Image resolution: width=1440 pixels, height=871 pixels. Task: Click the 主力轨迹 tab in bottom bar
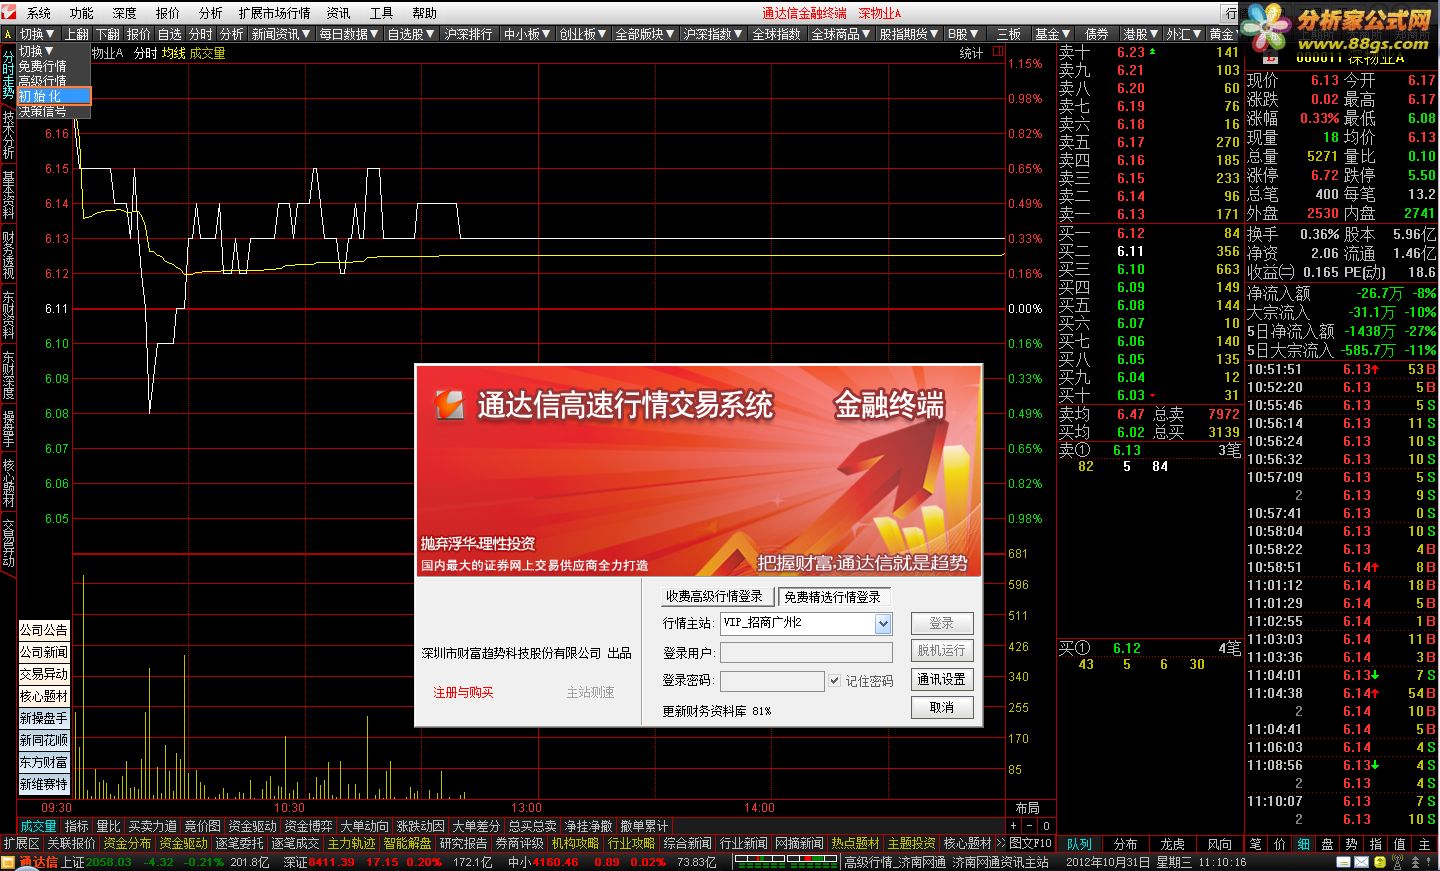[x=351, y=844]
